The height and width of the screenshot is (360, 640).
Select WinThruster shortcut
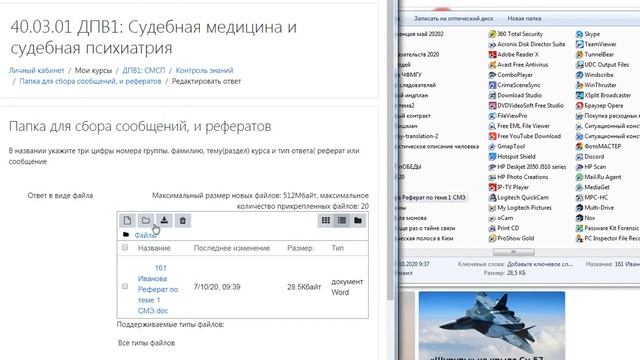click(596, 85)
